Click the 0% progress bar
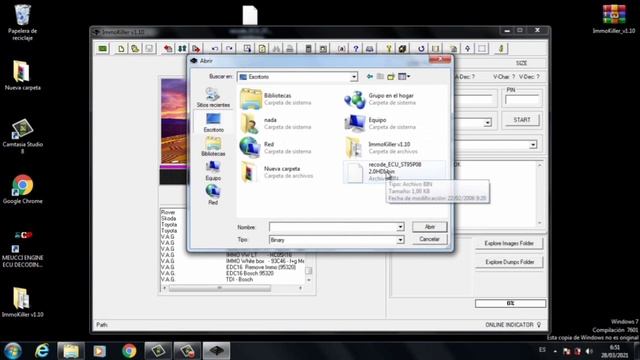 coord(510,303)
